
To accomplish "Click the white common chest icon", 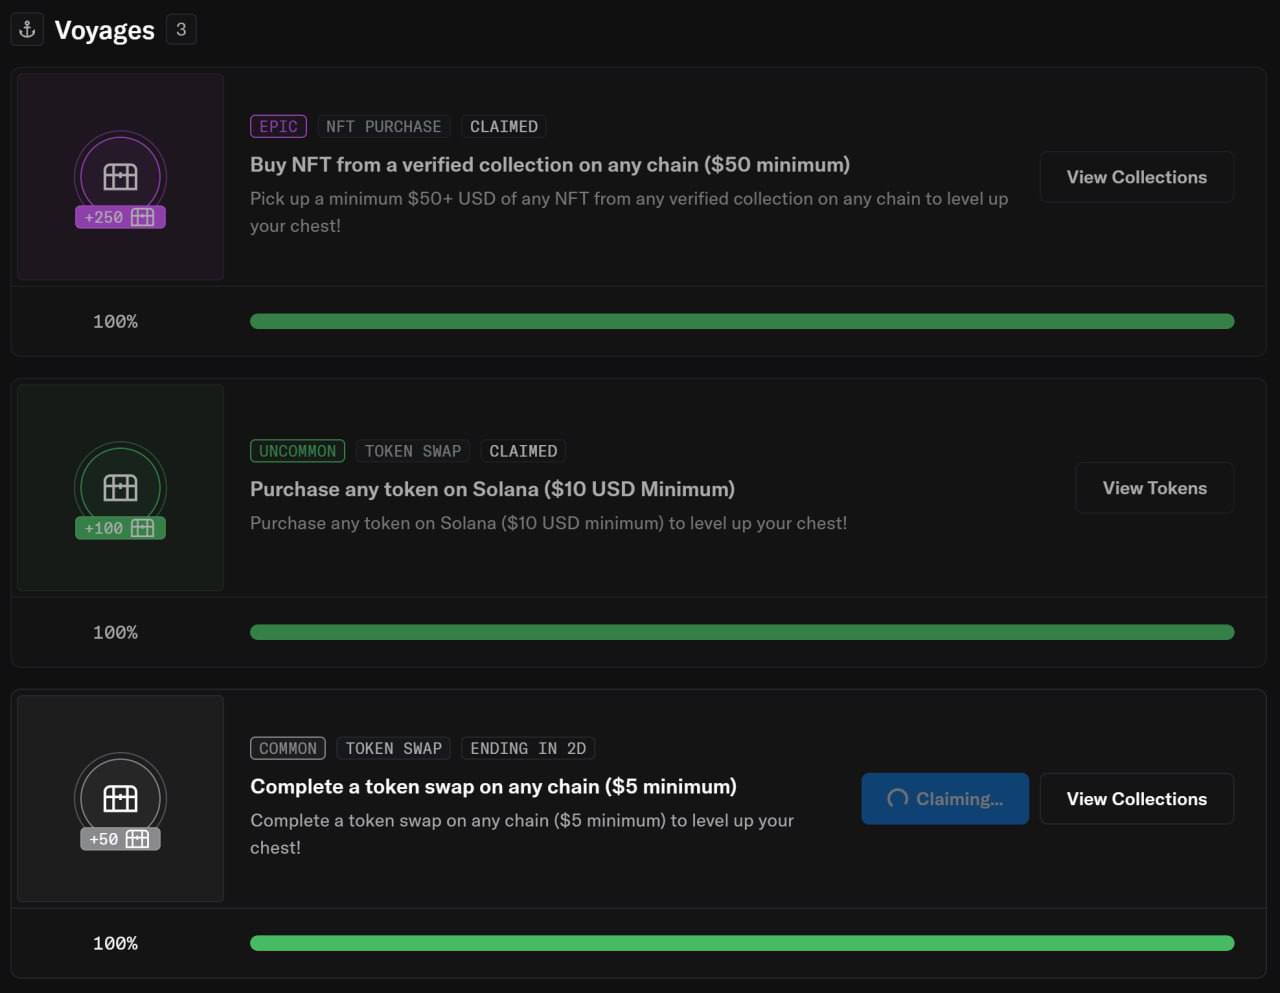I will coord(120,798).
